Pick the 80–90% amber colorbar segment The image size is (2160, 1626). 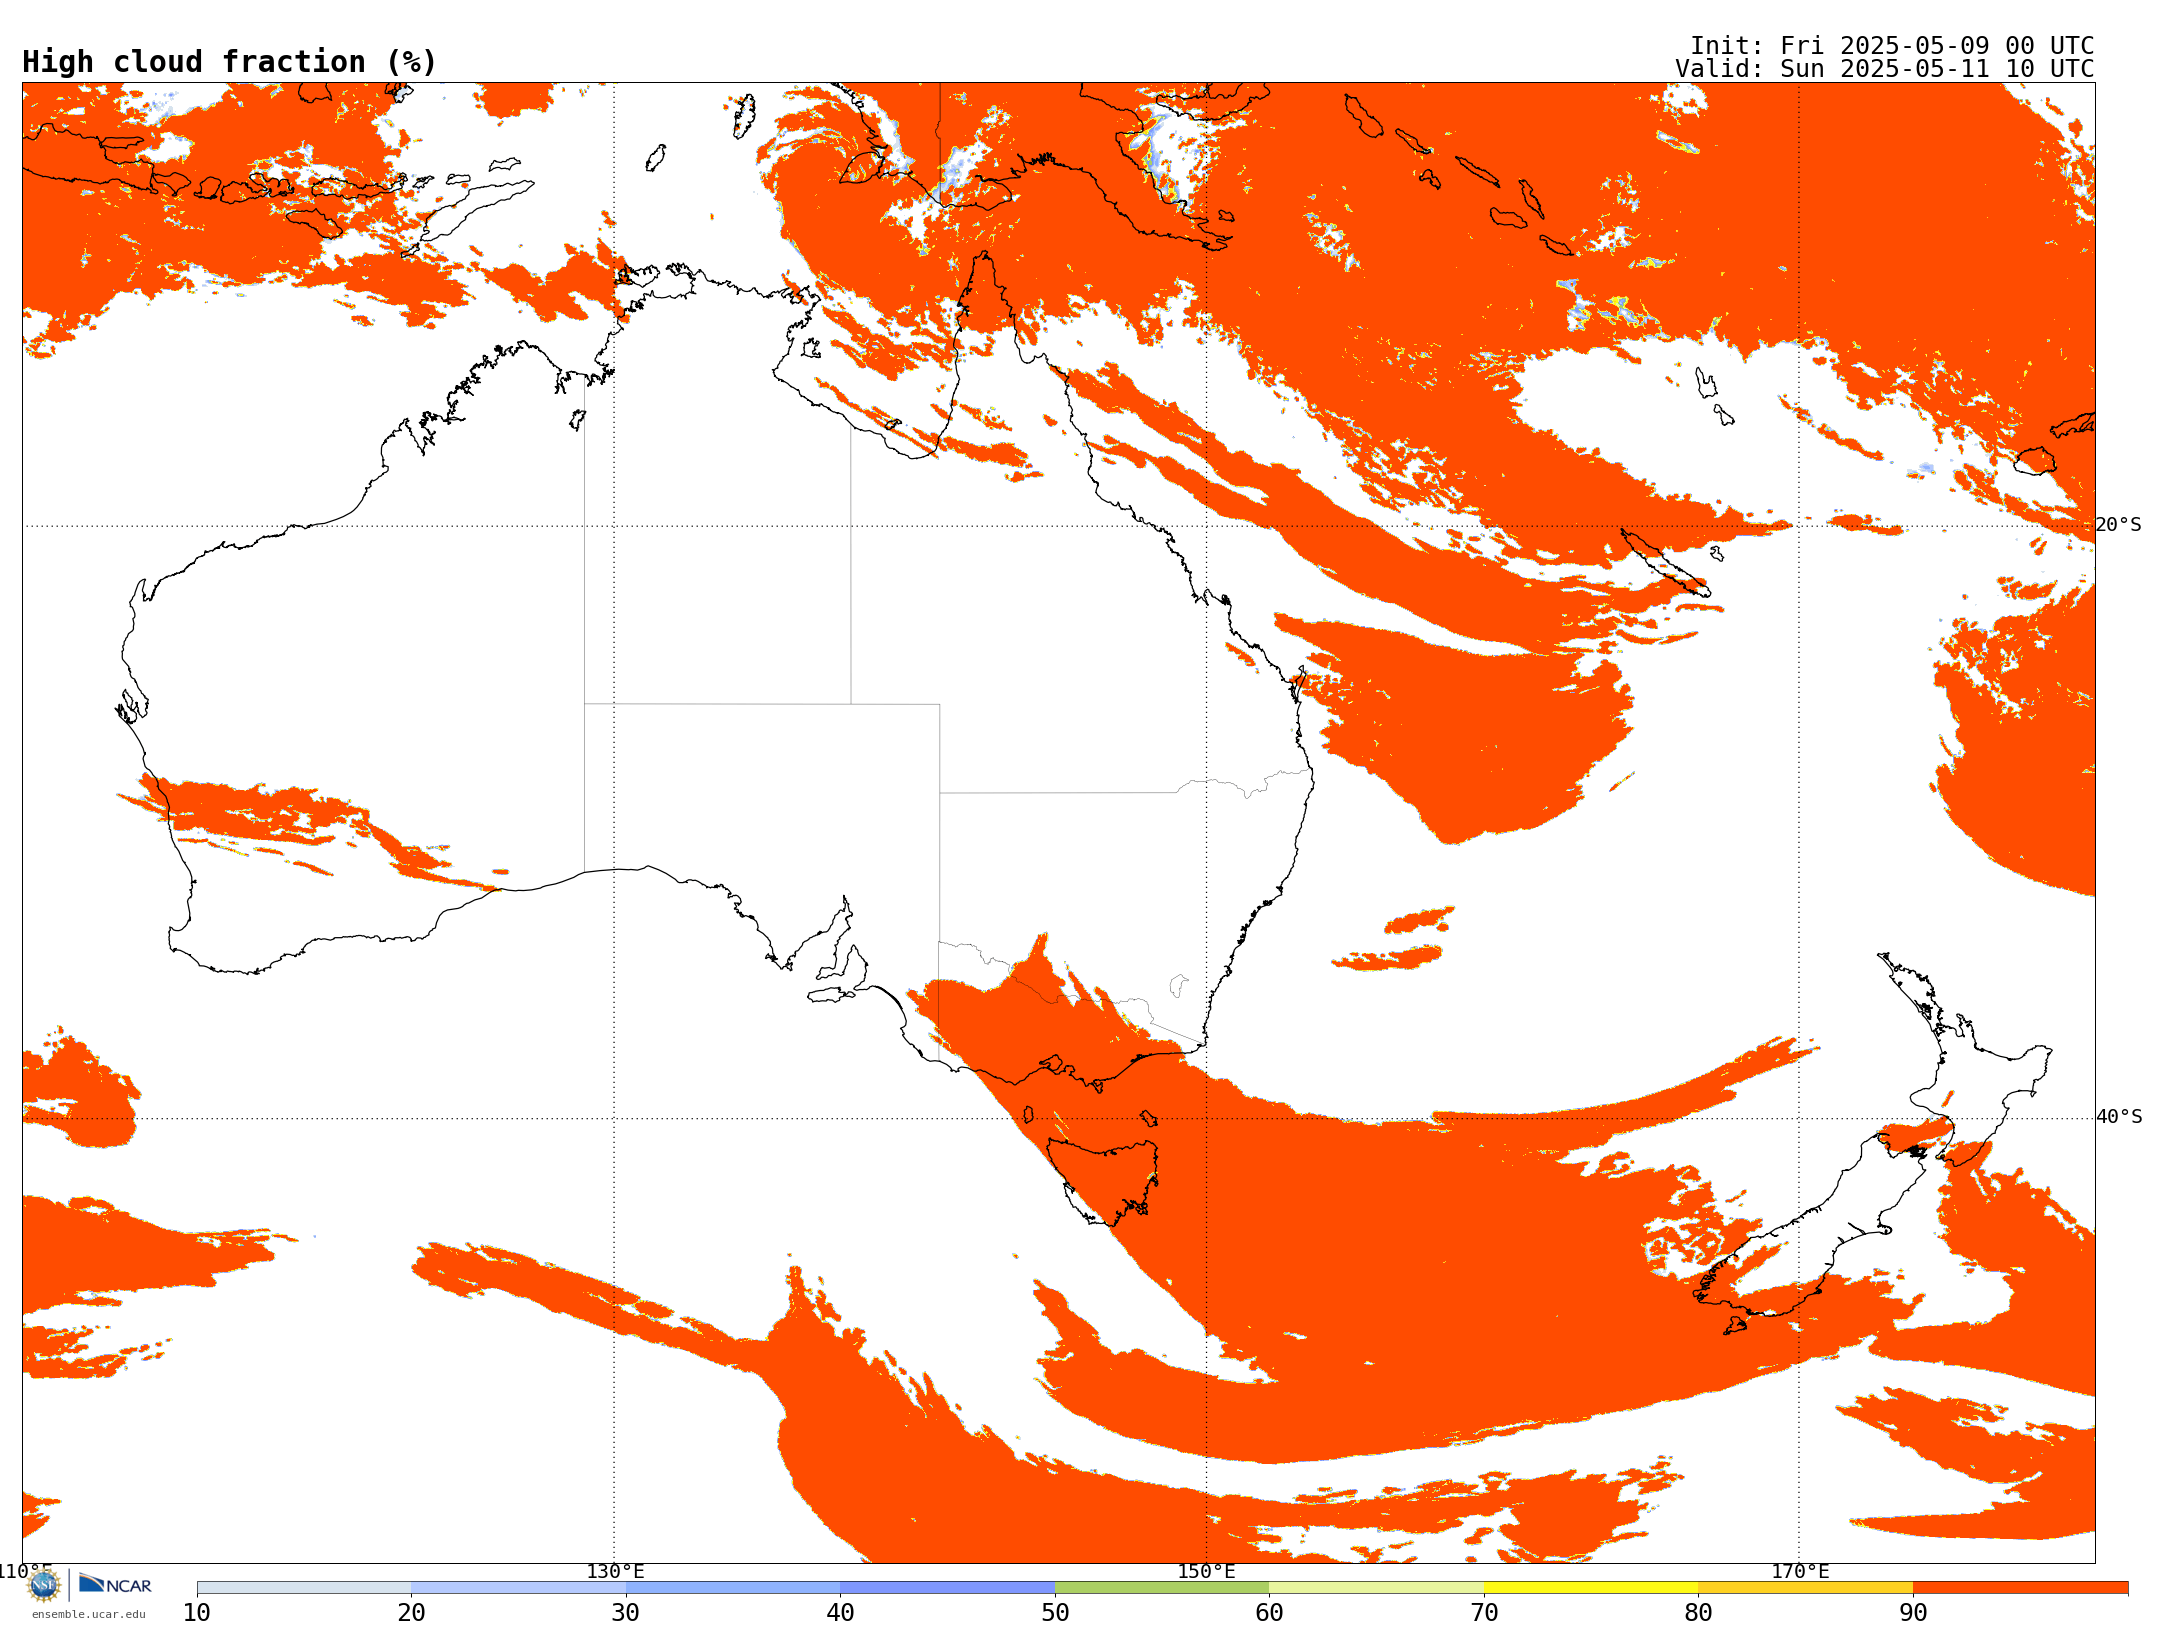(1805, 1588)
